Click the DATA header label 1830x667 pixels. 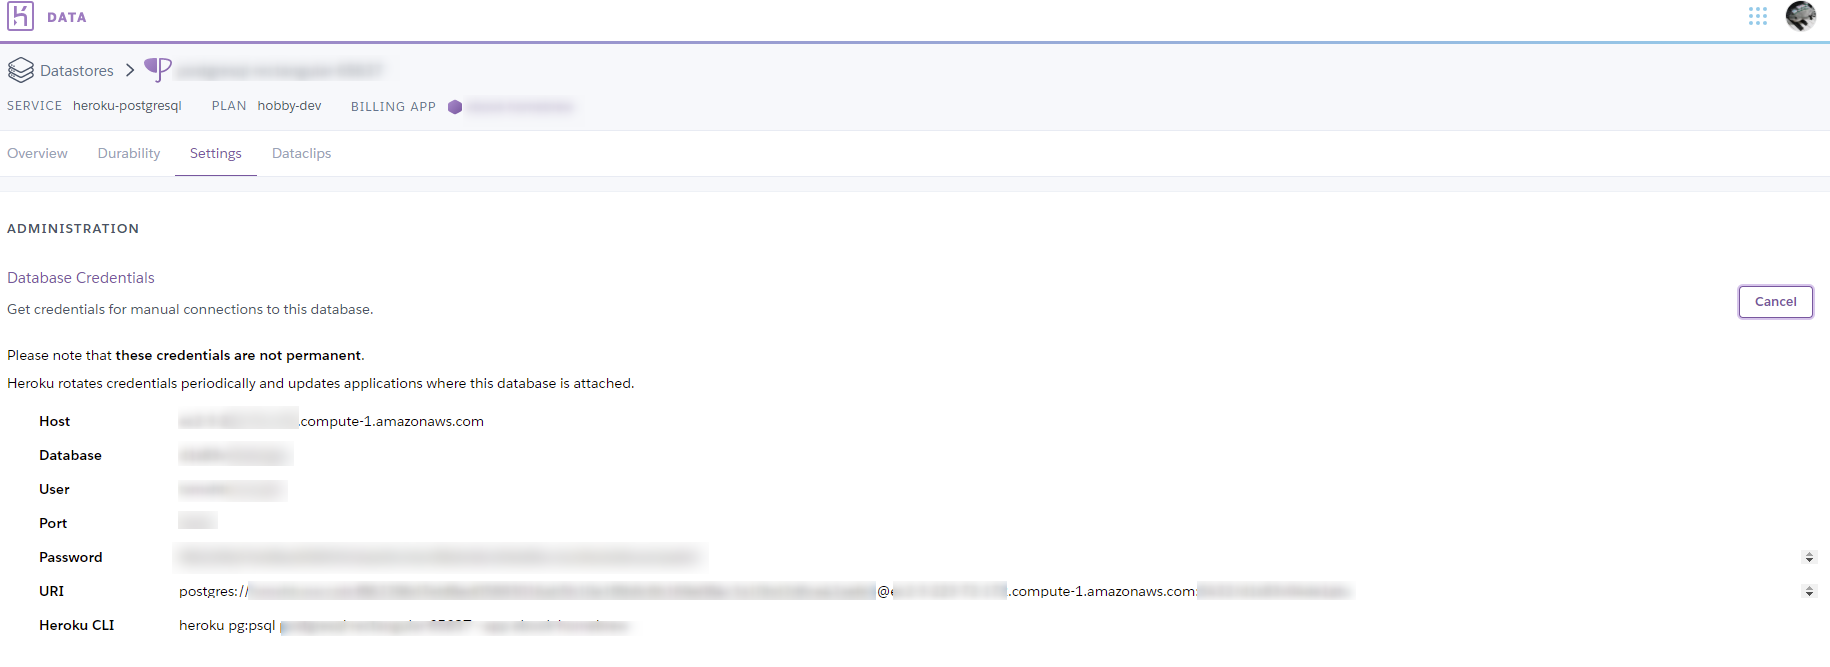[x=67, y=17]
